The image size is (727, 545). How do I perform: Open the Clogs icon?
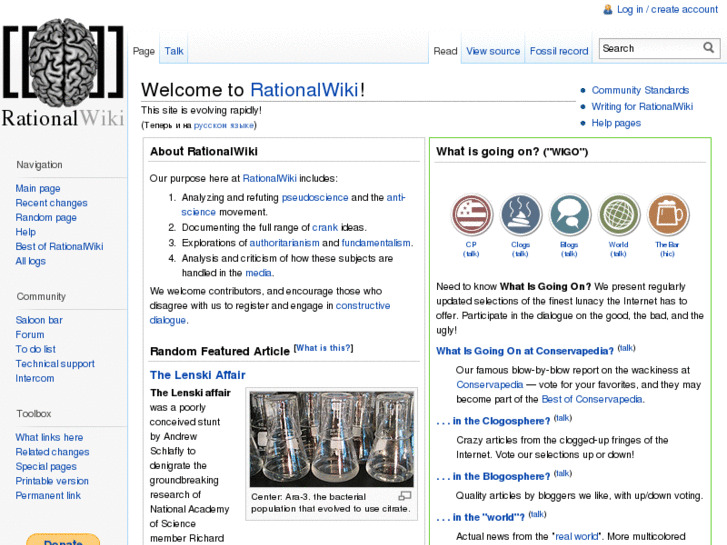point(520,215)
